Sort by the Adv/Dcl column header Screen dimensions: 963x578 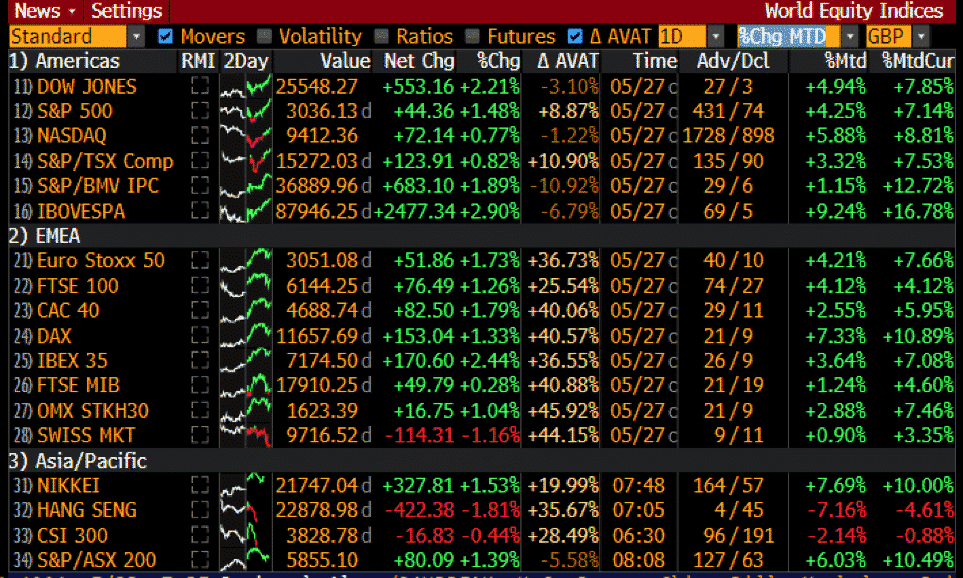coord(733,61)
